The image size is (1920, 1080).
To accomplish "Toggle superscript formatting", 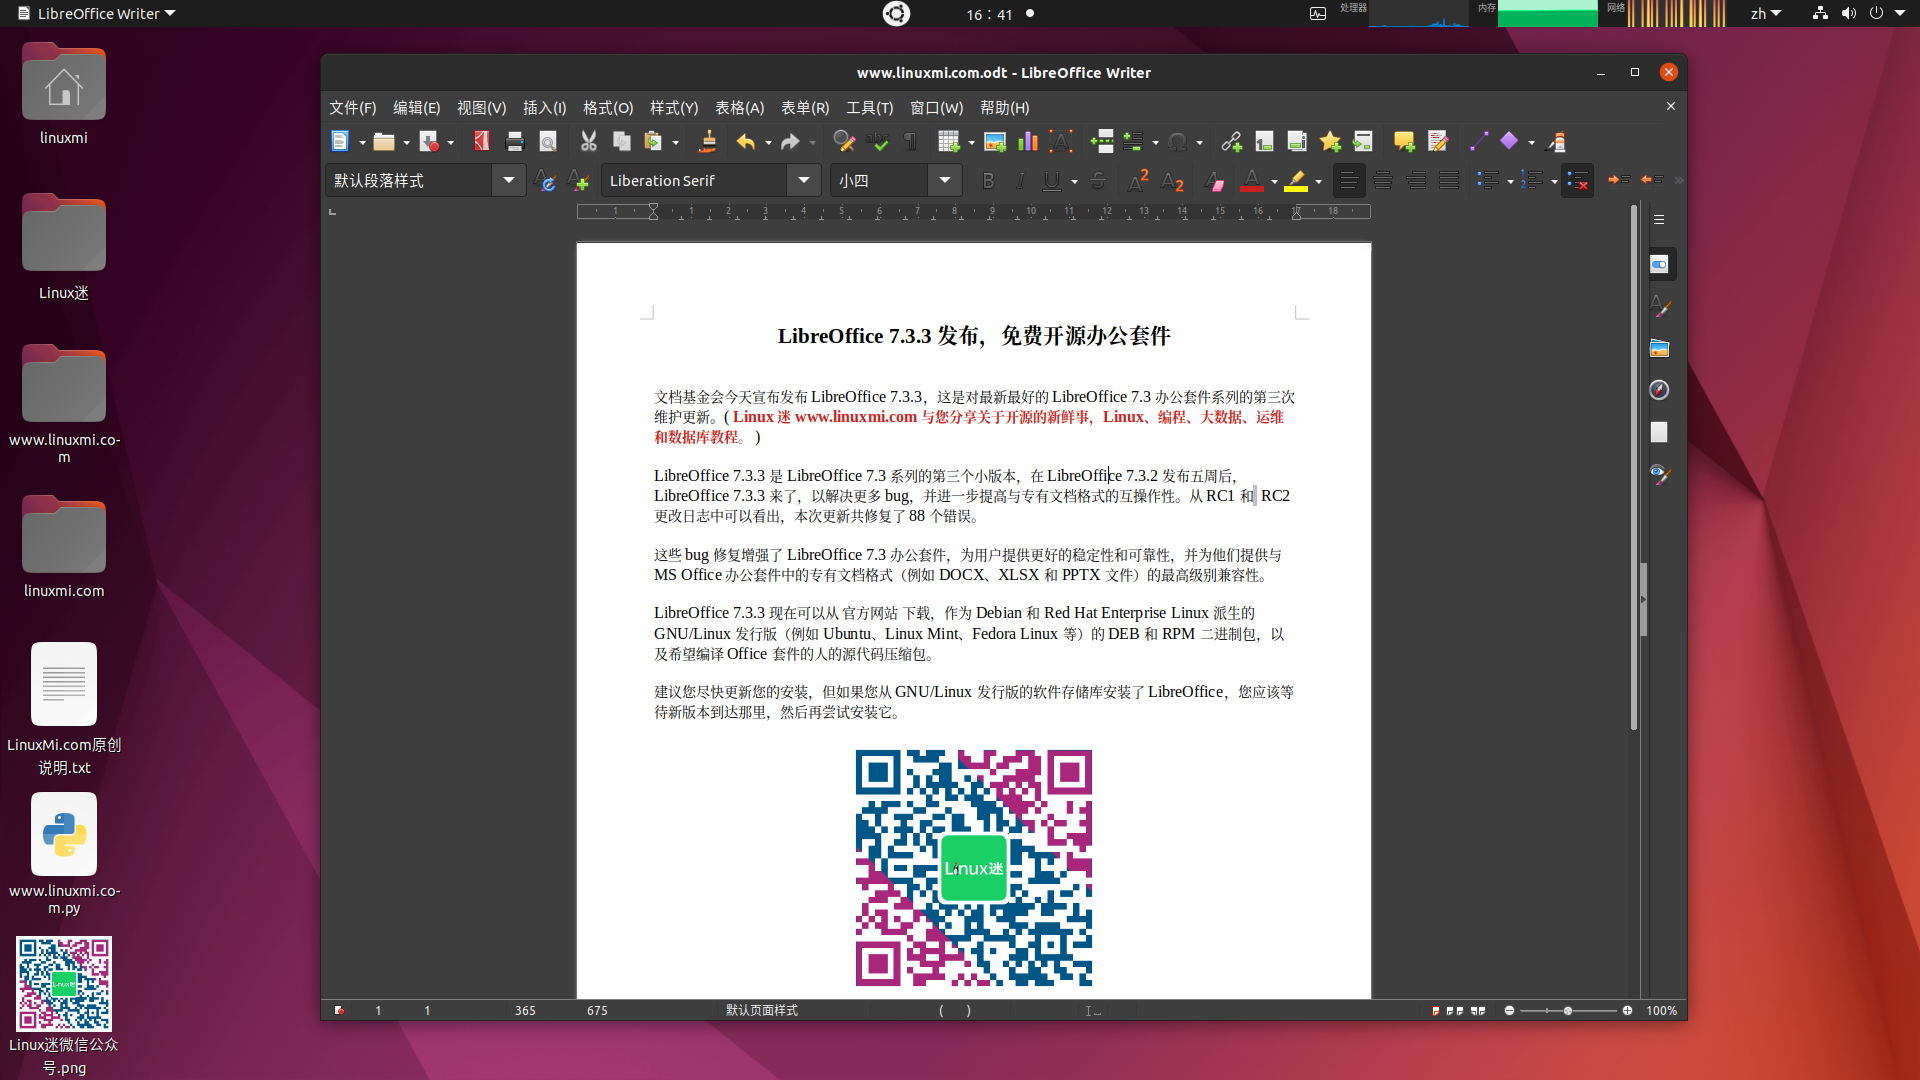I will pos(1138,181).
